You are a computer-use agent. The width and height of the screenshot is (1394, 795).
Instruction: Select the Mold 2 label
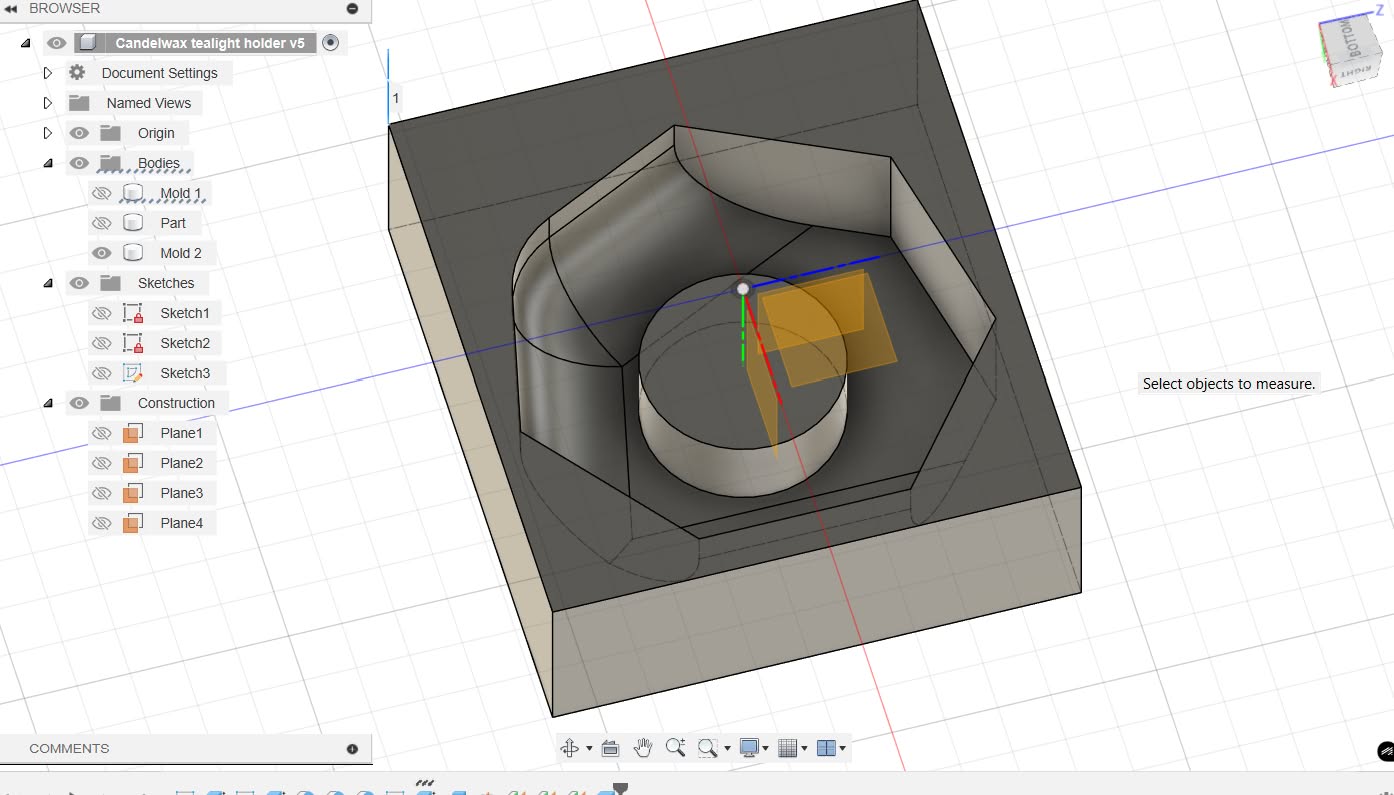tap(181, 253)
